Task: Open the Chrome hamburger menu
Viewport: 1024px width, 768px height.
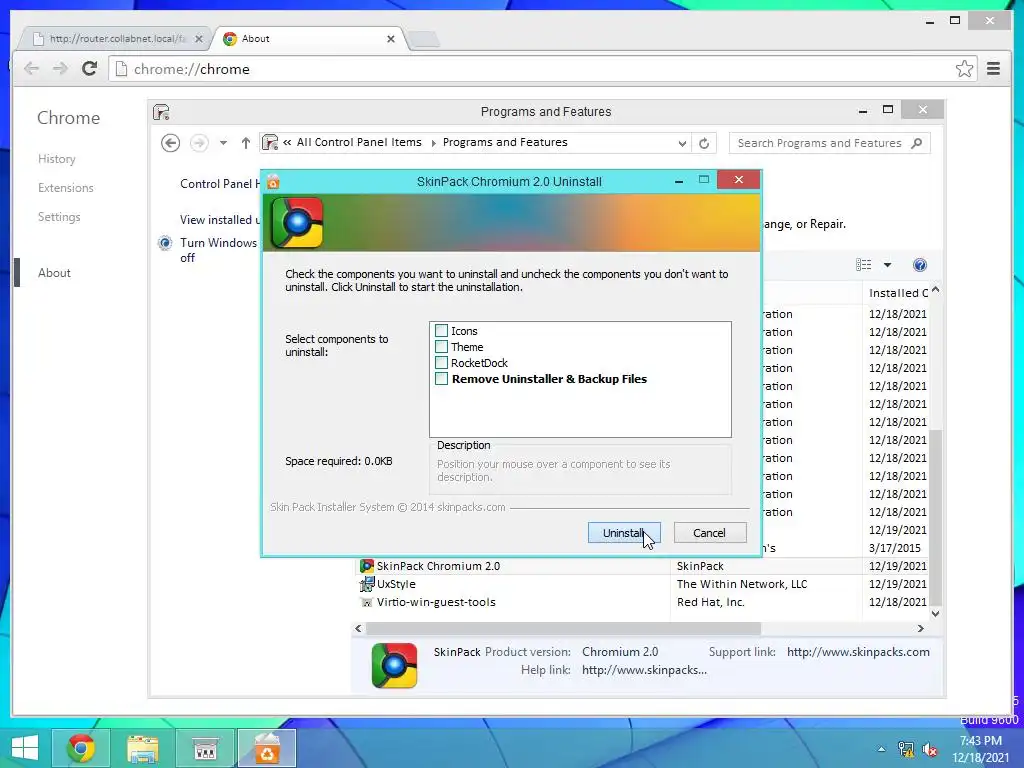Action: coord(993,69)
